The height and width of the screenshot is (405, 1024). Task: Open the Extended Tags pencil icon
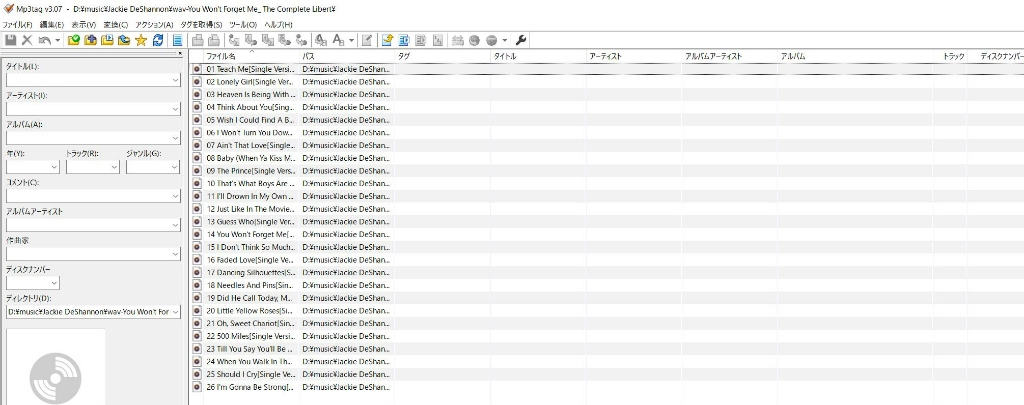[367, 40]
